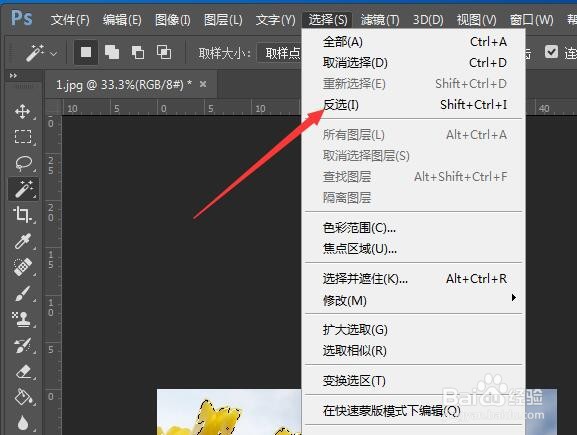The height and width of the screenshot is (435, 577).
Task: Click the Intersect with Selection icon
Action: (164, 53)
